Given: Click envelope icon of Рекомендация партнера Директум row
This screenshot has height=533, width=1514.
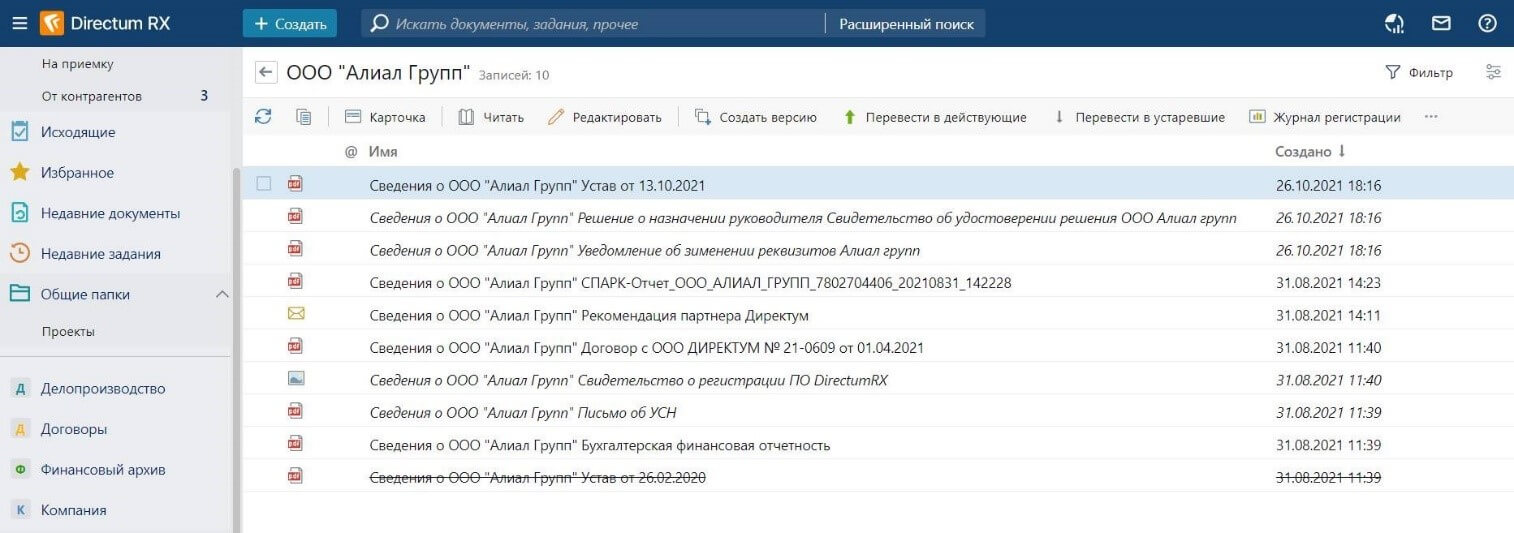Looking at the screenshot, I should tap(295, 314).
